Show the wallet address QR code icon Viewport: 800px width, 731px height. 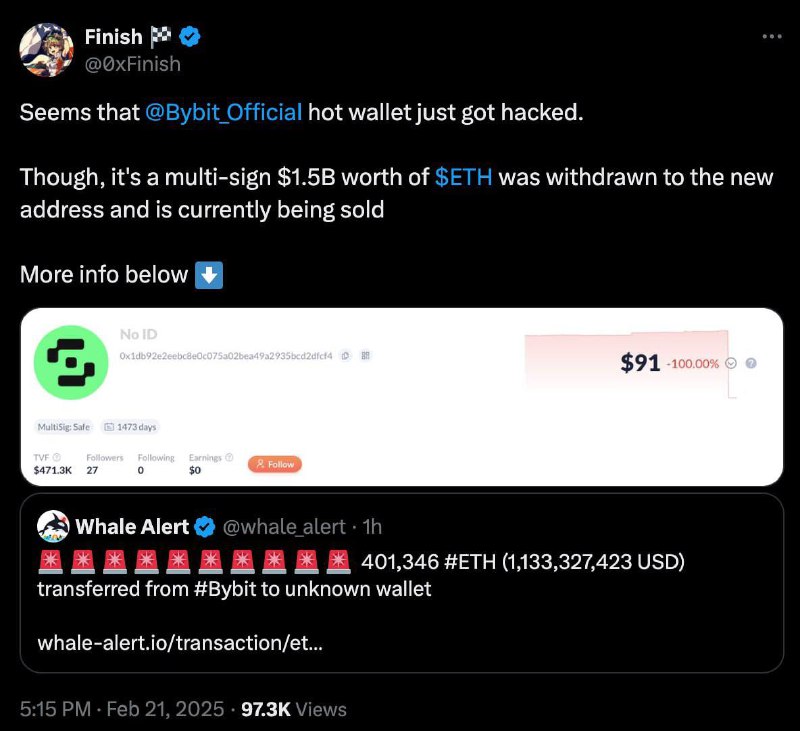point(365,356)
